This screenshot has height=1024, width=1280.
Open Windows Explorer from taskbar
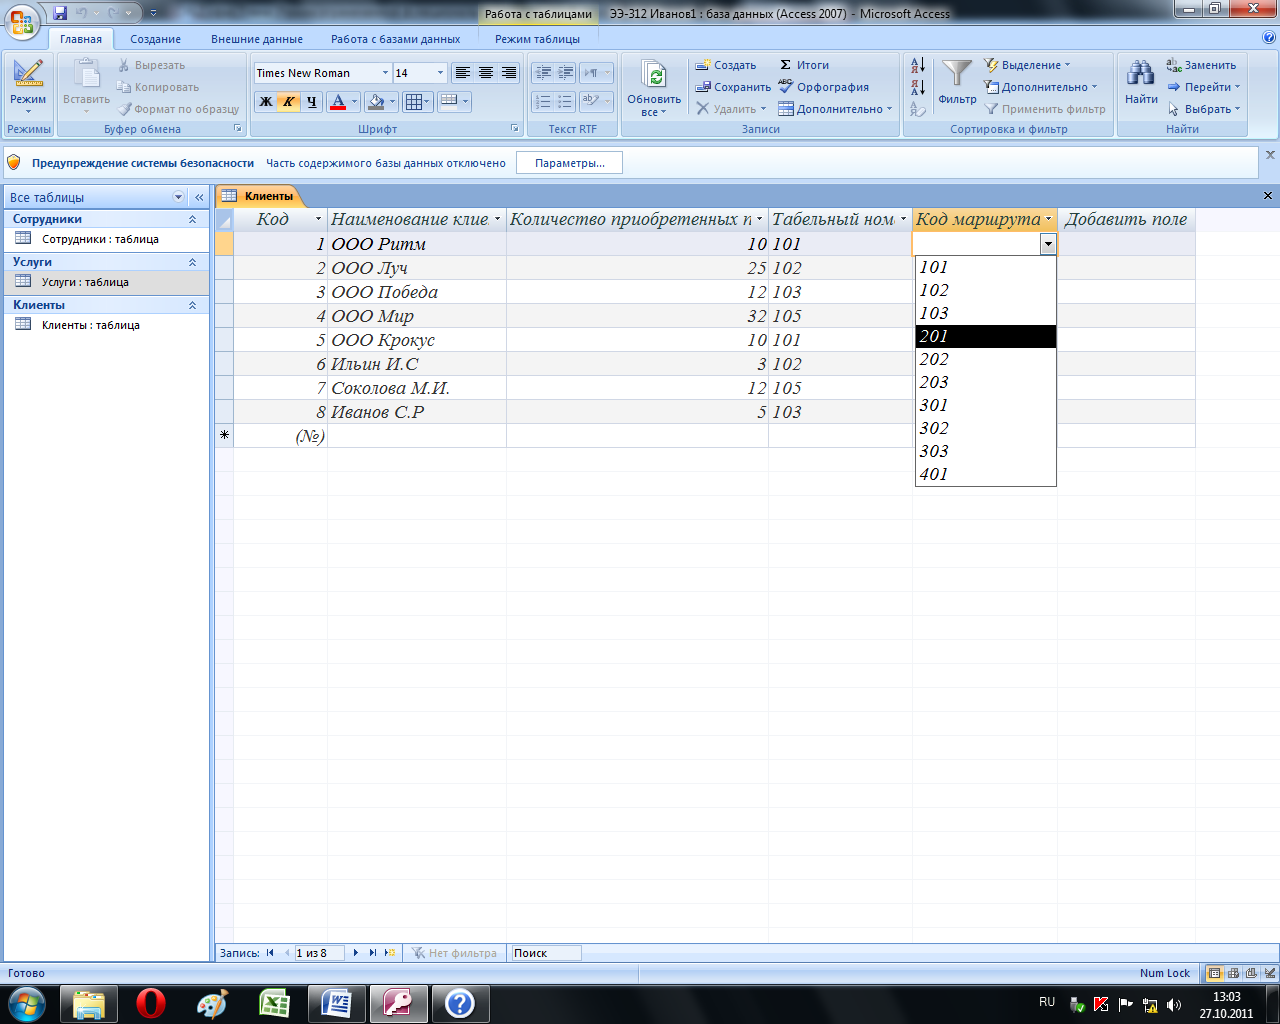pyautogui.click(x=89, y=1003)
